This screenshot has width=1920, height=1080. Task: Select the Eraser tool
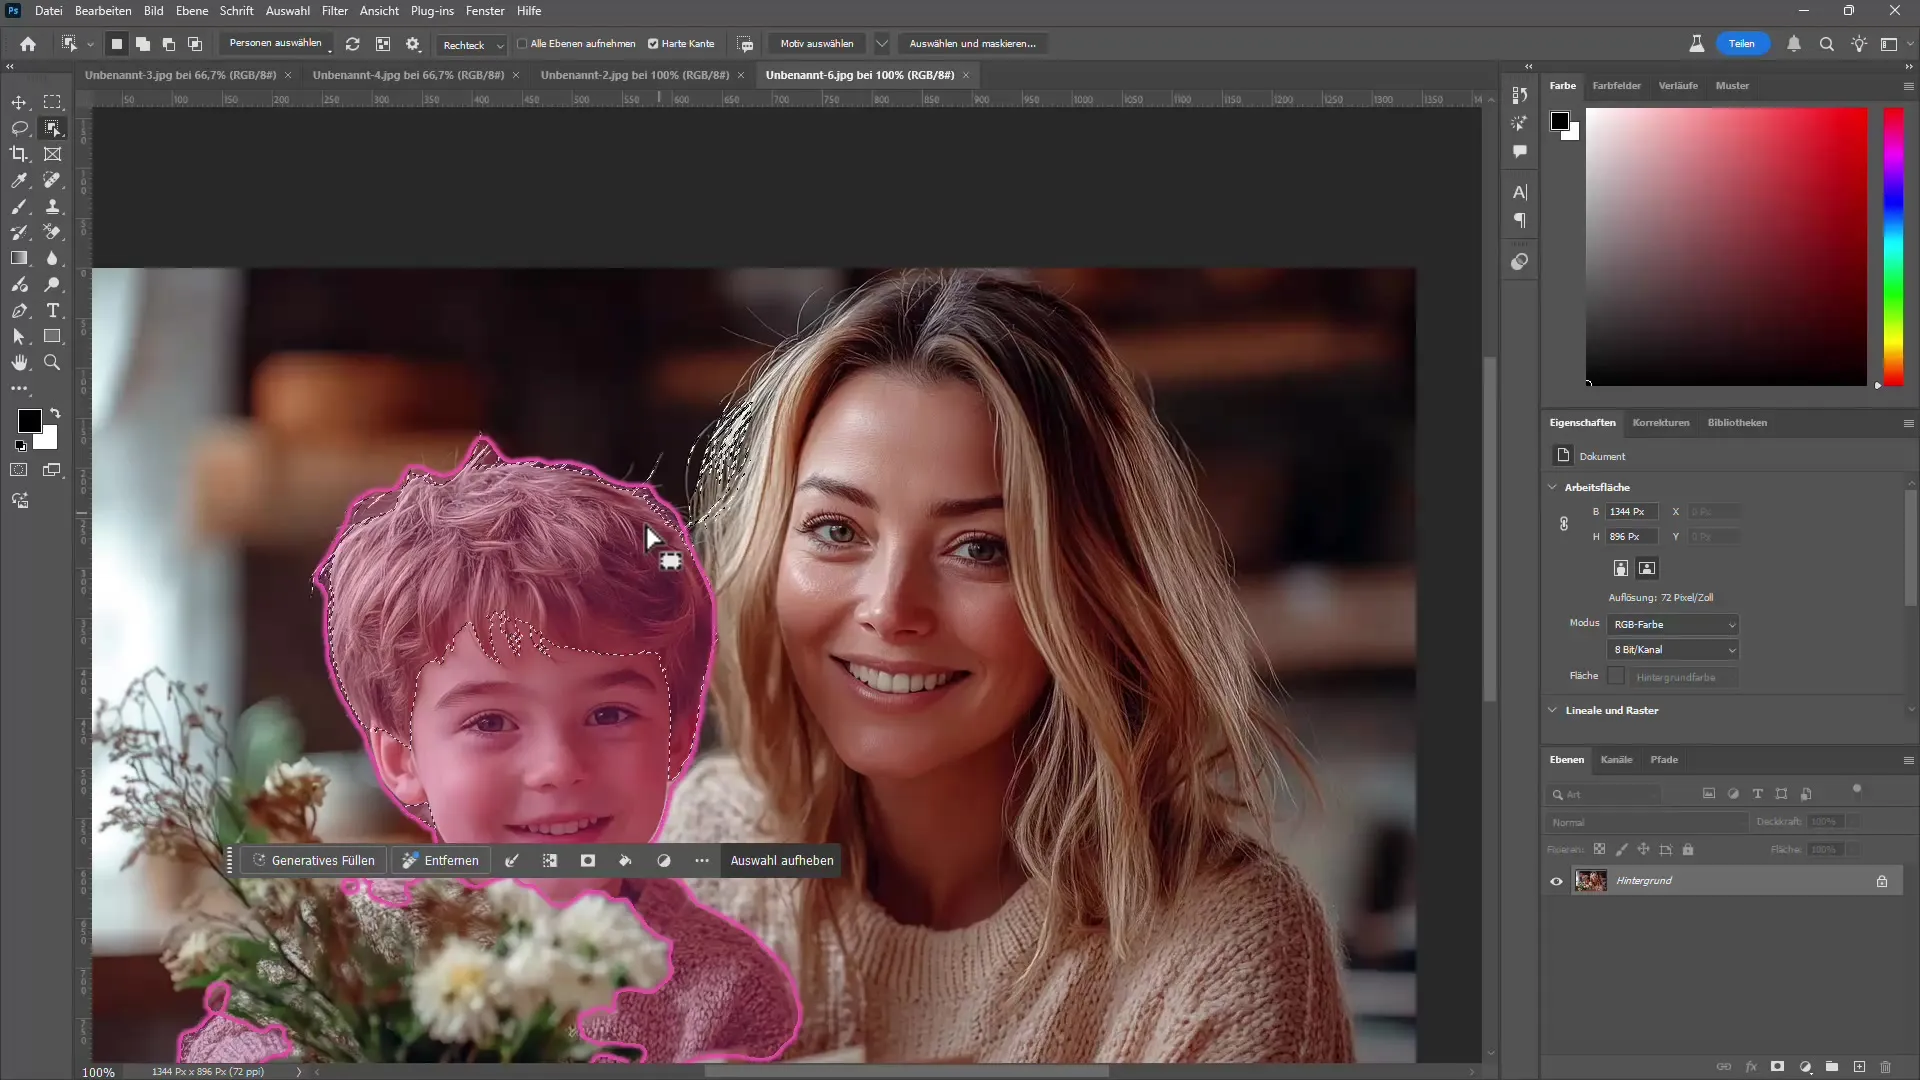coord(52,232)
